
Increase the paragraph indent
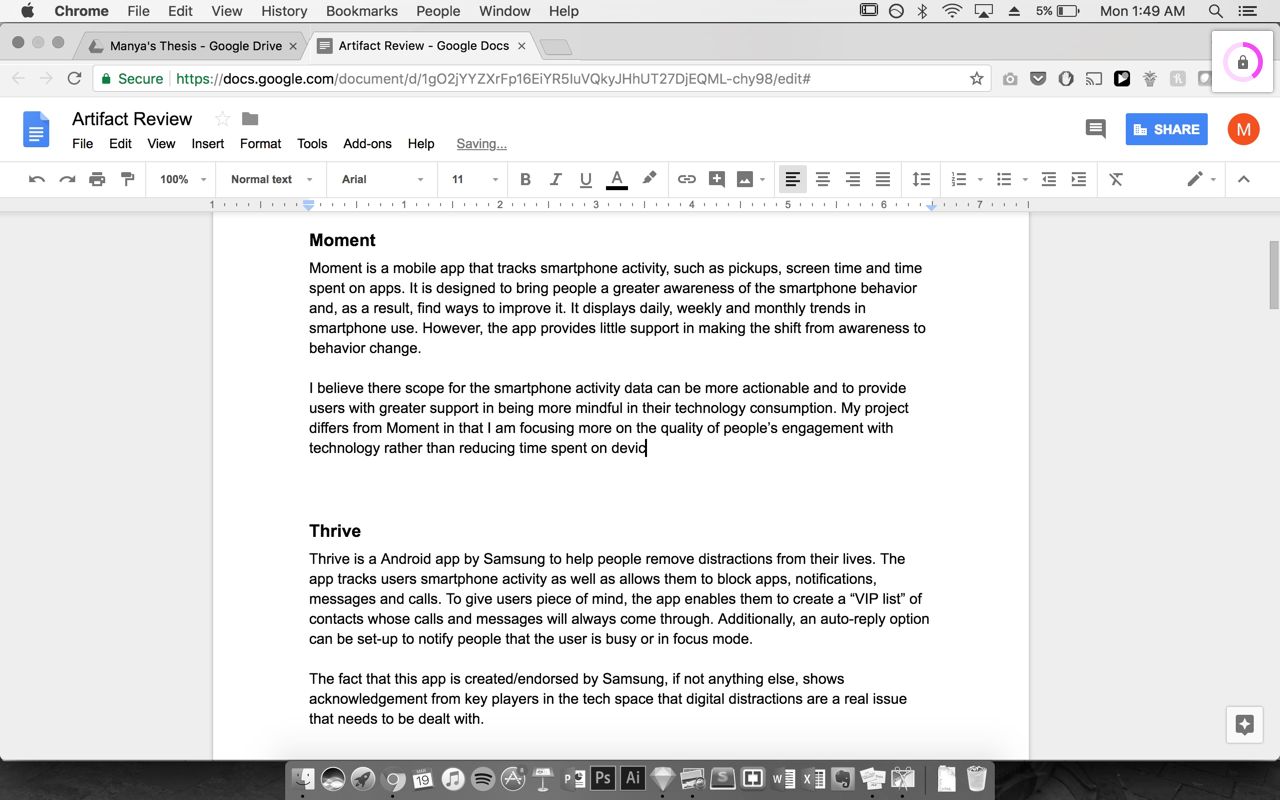1078,179
